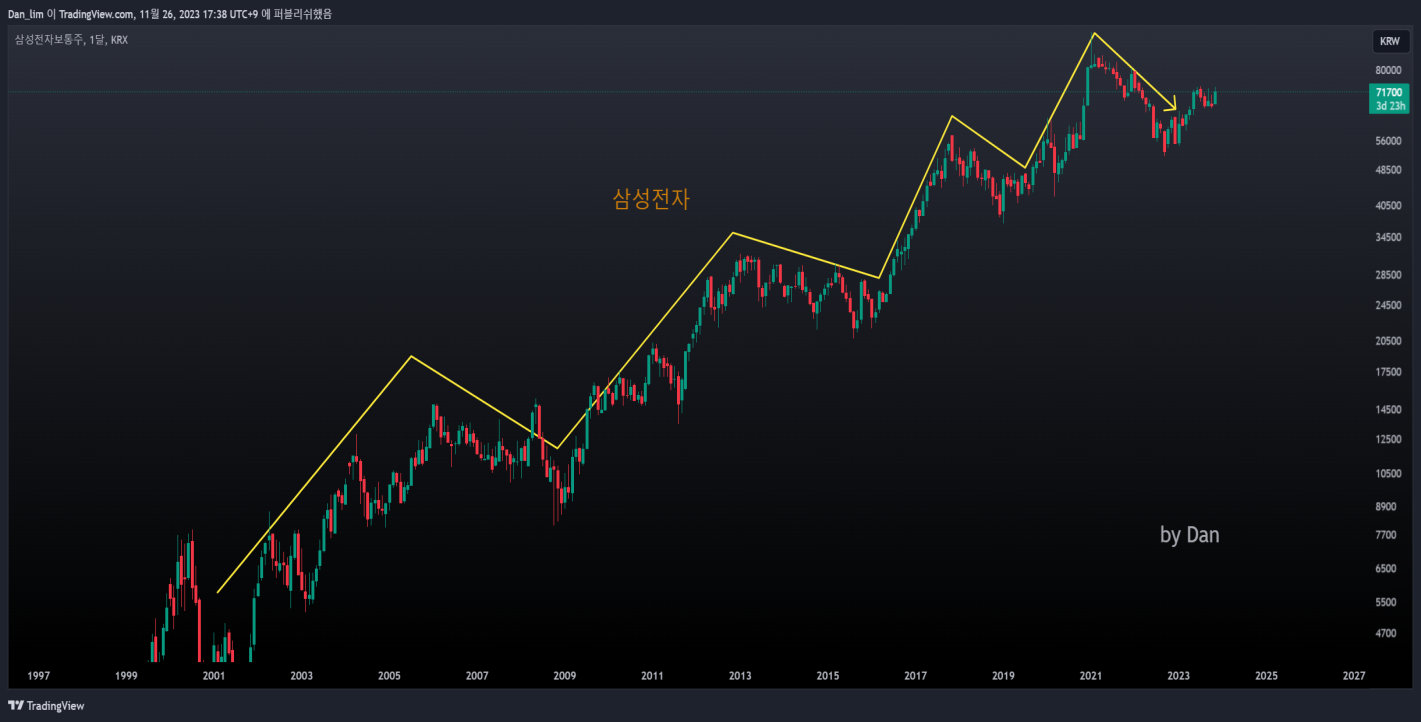
Task: Select the 'by Dan' text annotation
Action: (1189, 535)
